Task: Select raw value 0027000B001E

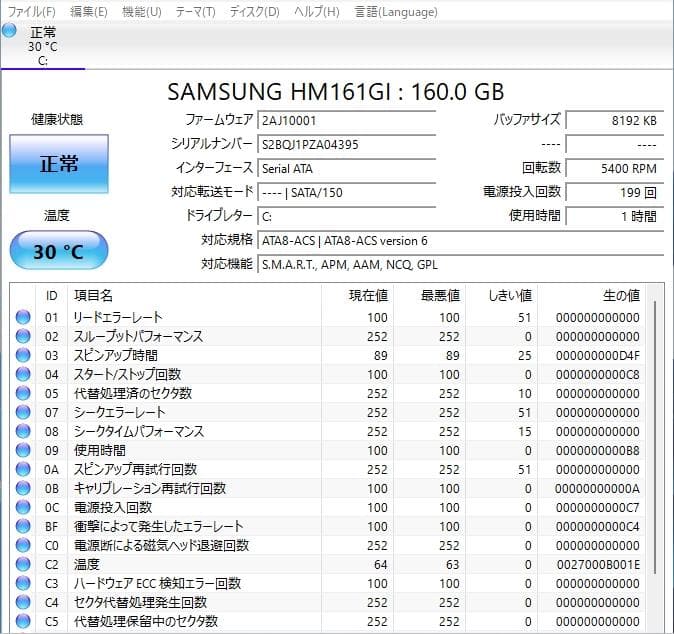Action: click(x=598, y=564)
